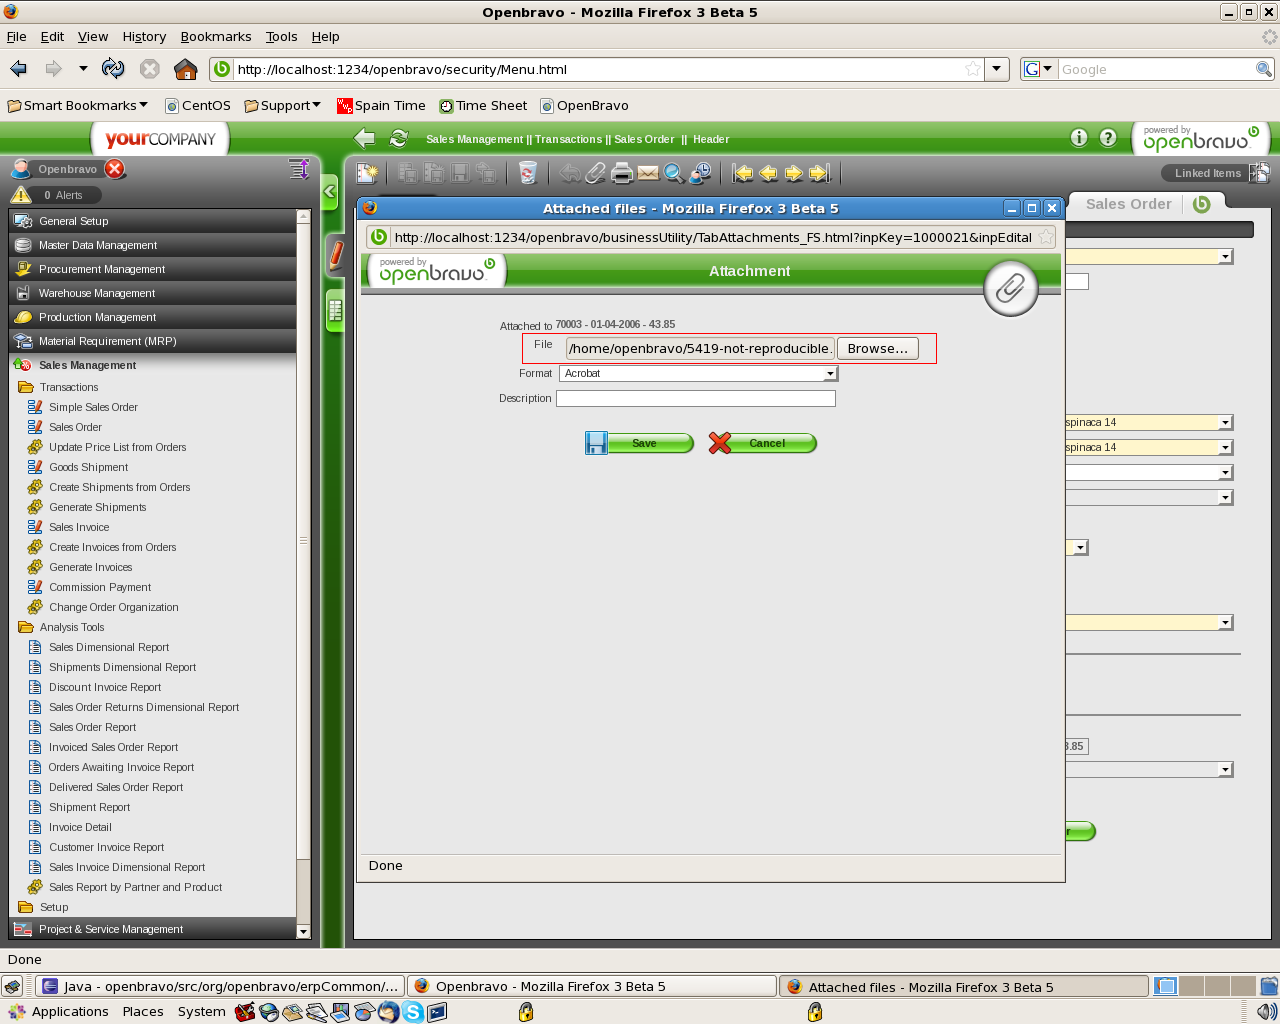Image resolution: width=1280 pixels, height=1024 pixels.
Task: Click the envelope email icon
Action: pyautogui.click(x=648, y=173)
